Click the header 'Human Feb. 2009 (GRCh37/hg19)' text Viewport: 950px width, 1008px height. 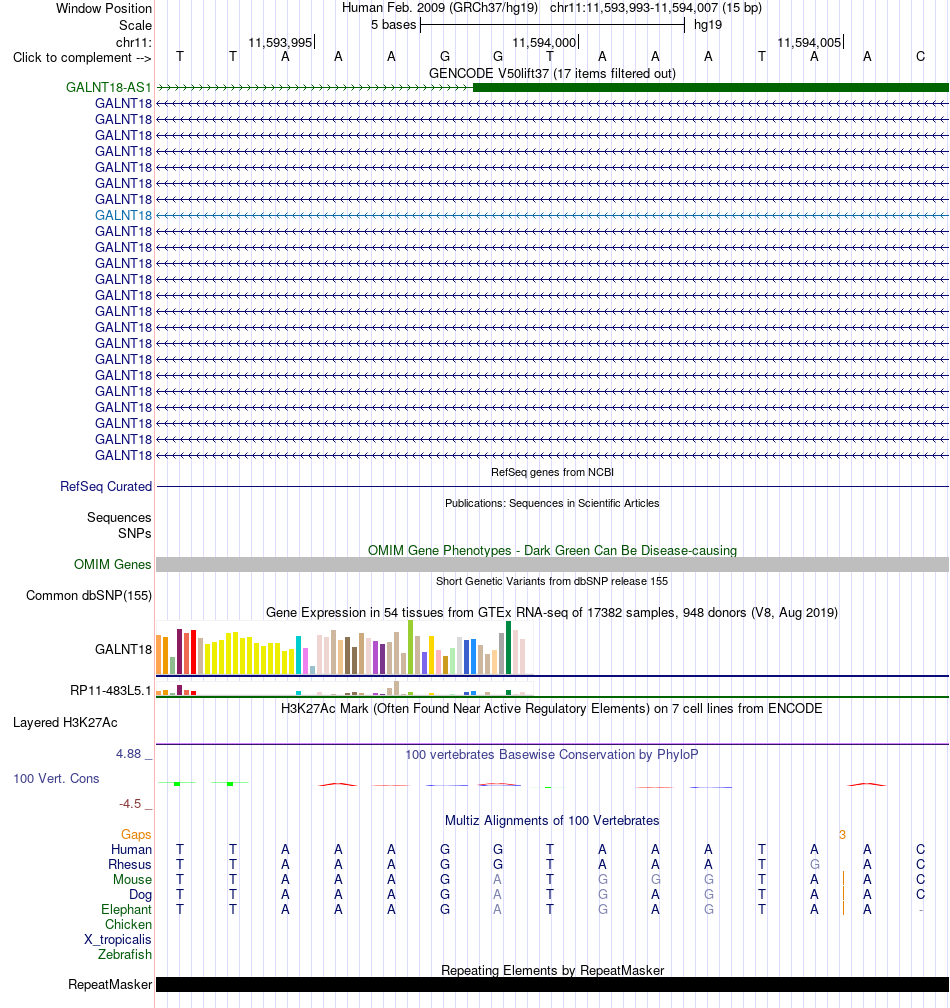[440, 8]
